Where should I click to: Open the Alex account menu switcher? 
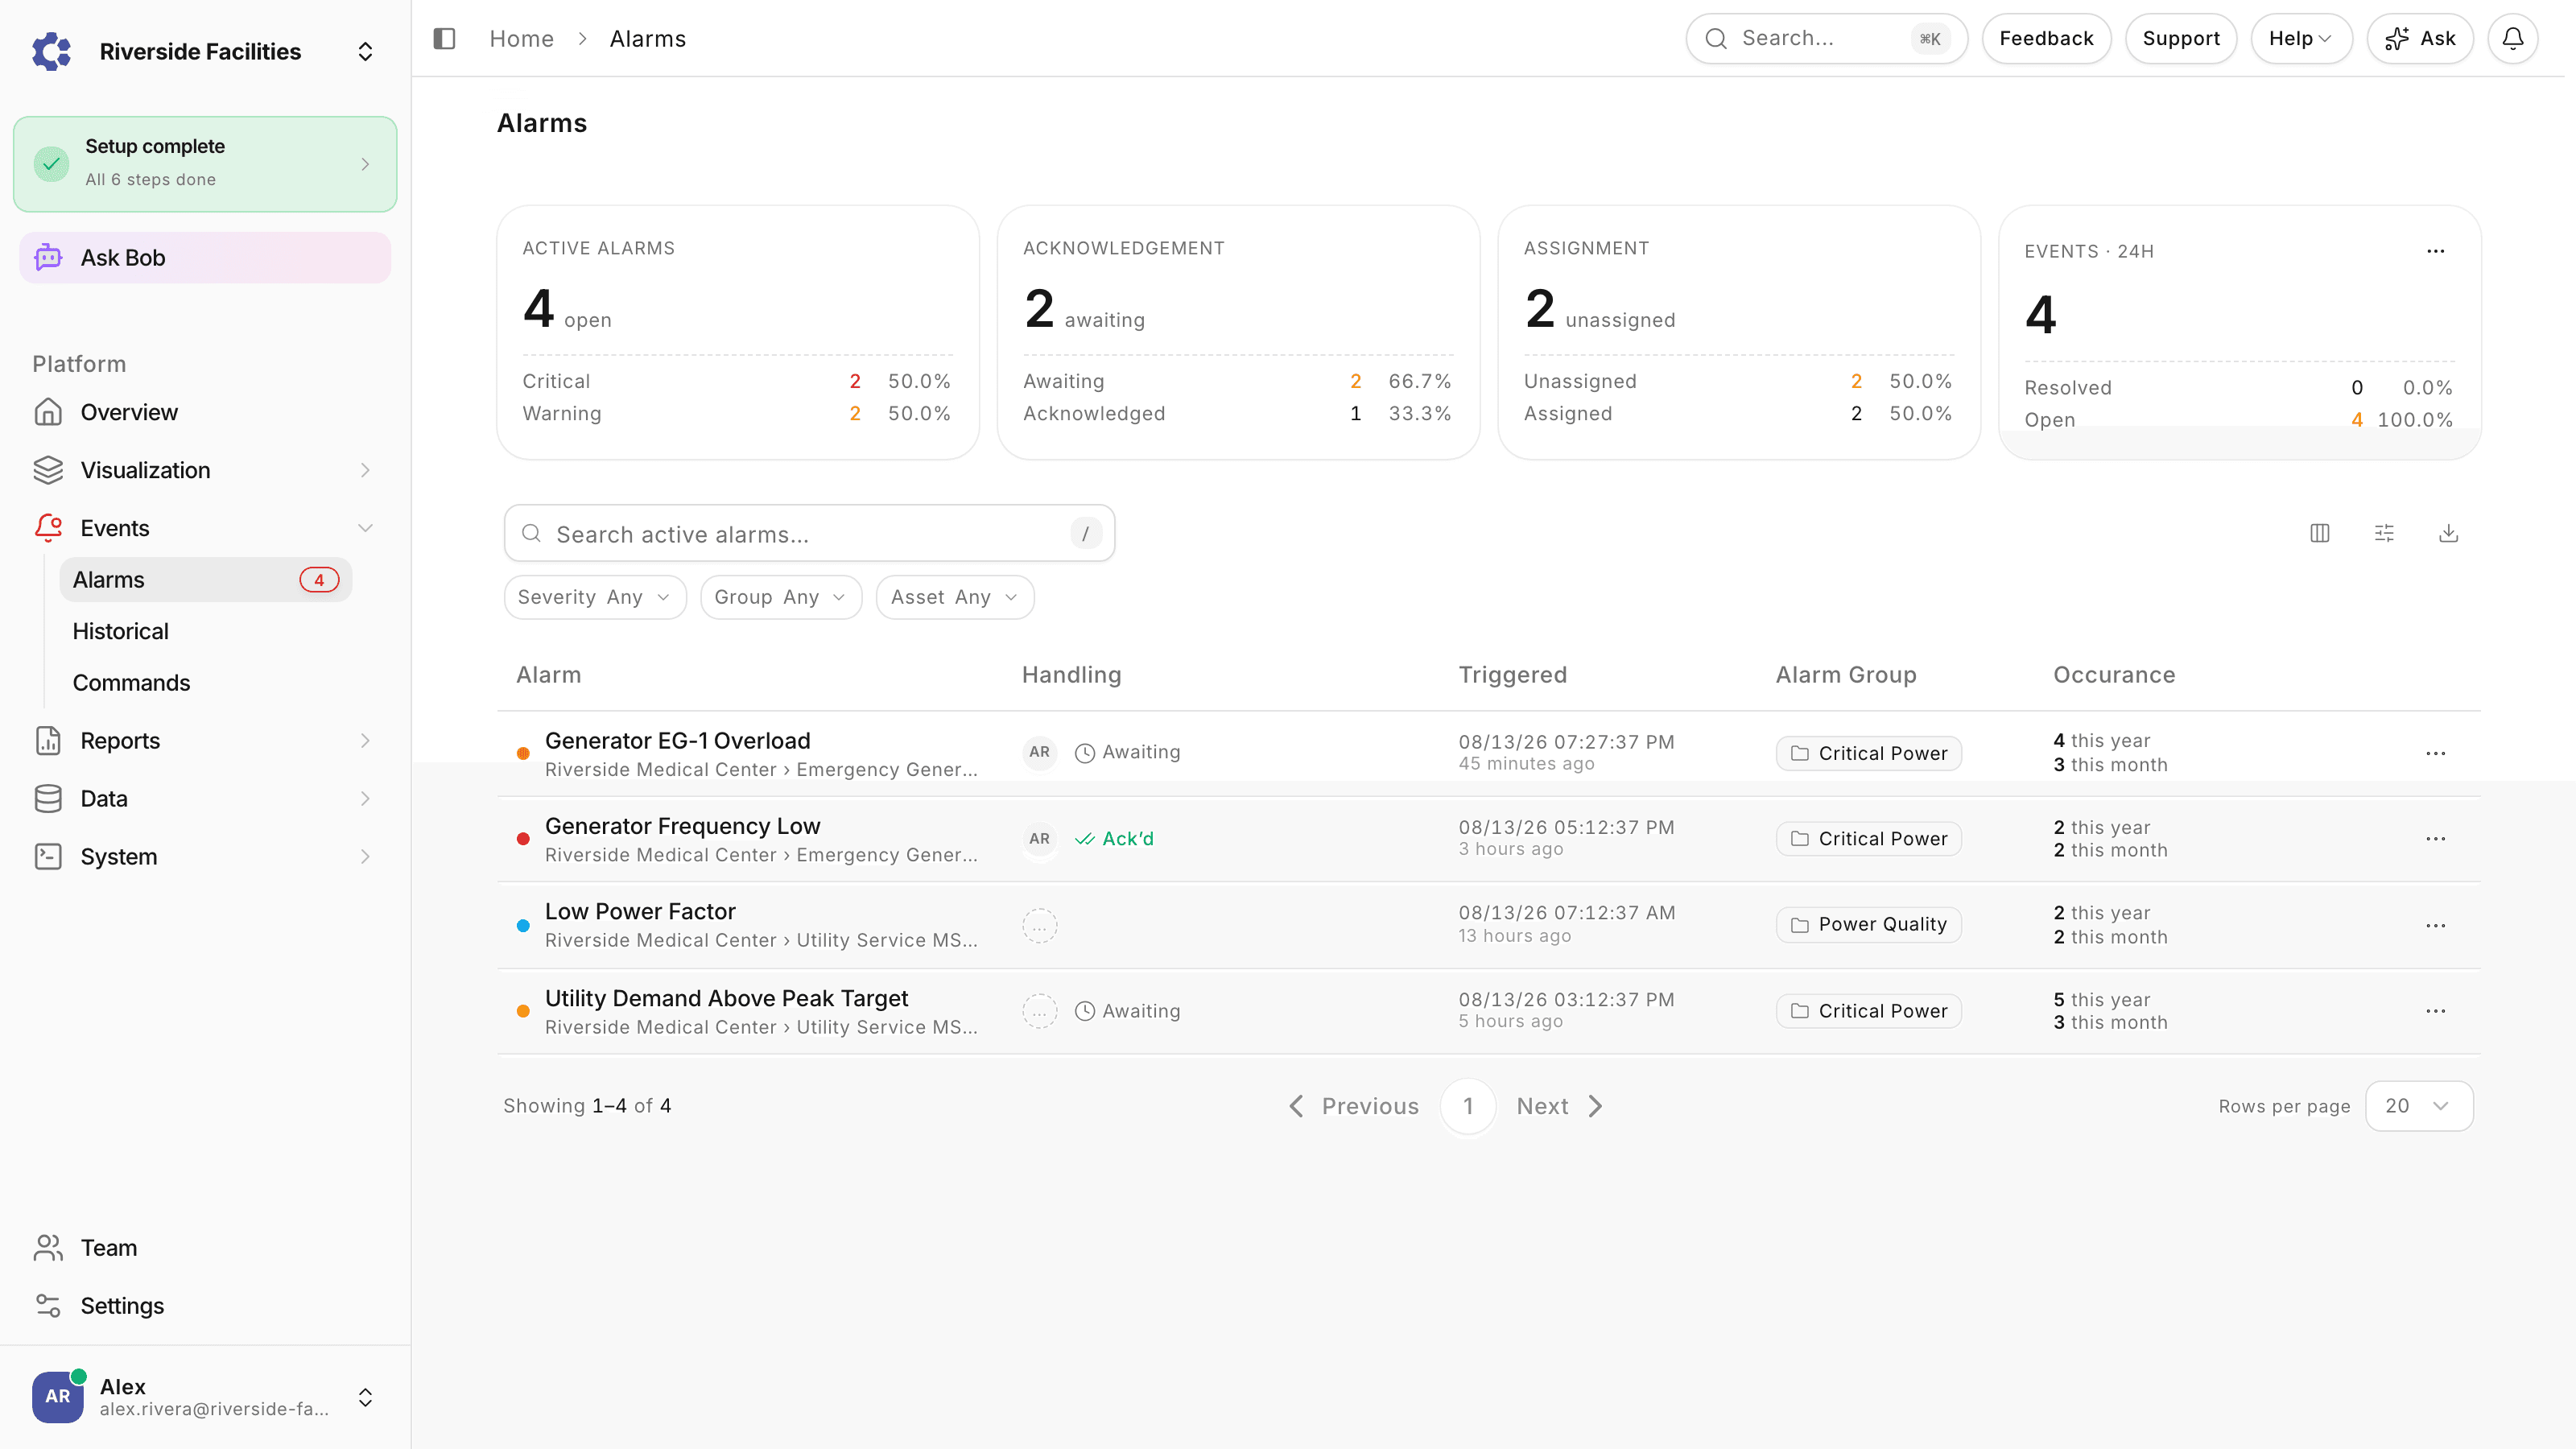pyautogui.click(x=365, y=1397)
